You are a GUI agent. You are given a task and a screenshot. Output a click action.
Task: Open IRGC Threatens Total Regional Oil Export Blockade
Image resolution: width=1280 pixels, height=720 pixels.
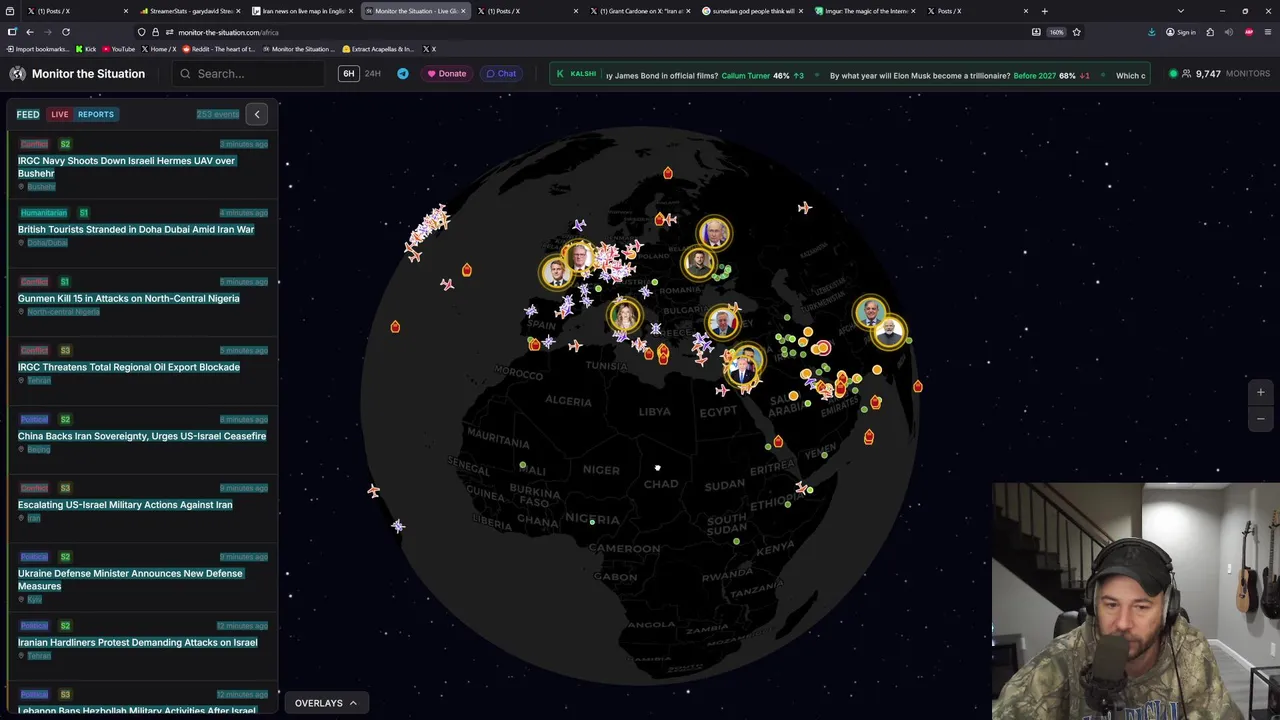[x=129, y=368]
